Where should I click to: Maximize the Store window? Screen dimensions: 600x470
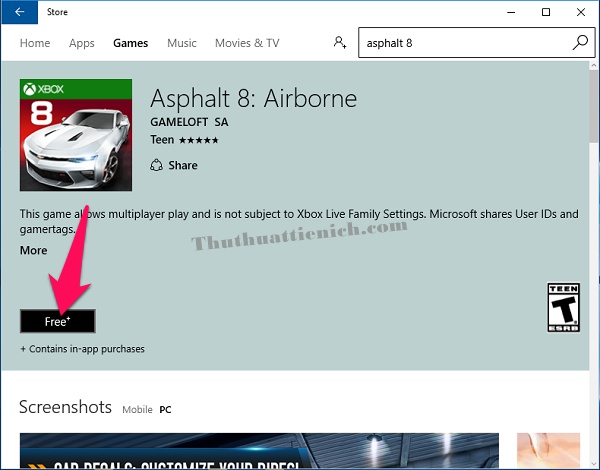pyautogui.click(x=546, y=13)
